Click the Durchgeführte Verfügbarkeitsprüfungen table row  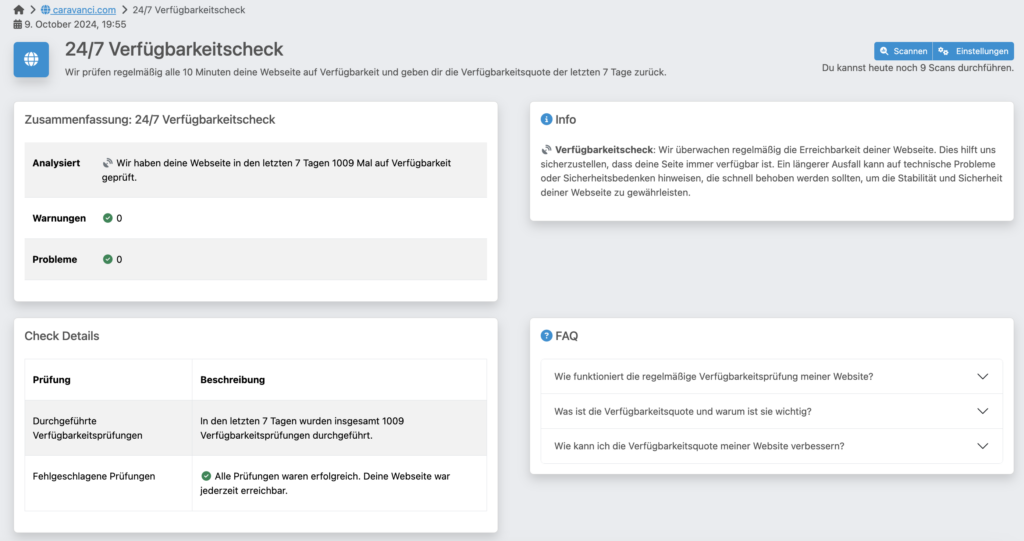255,428
